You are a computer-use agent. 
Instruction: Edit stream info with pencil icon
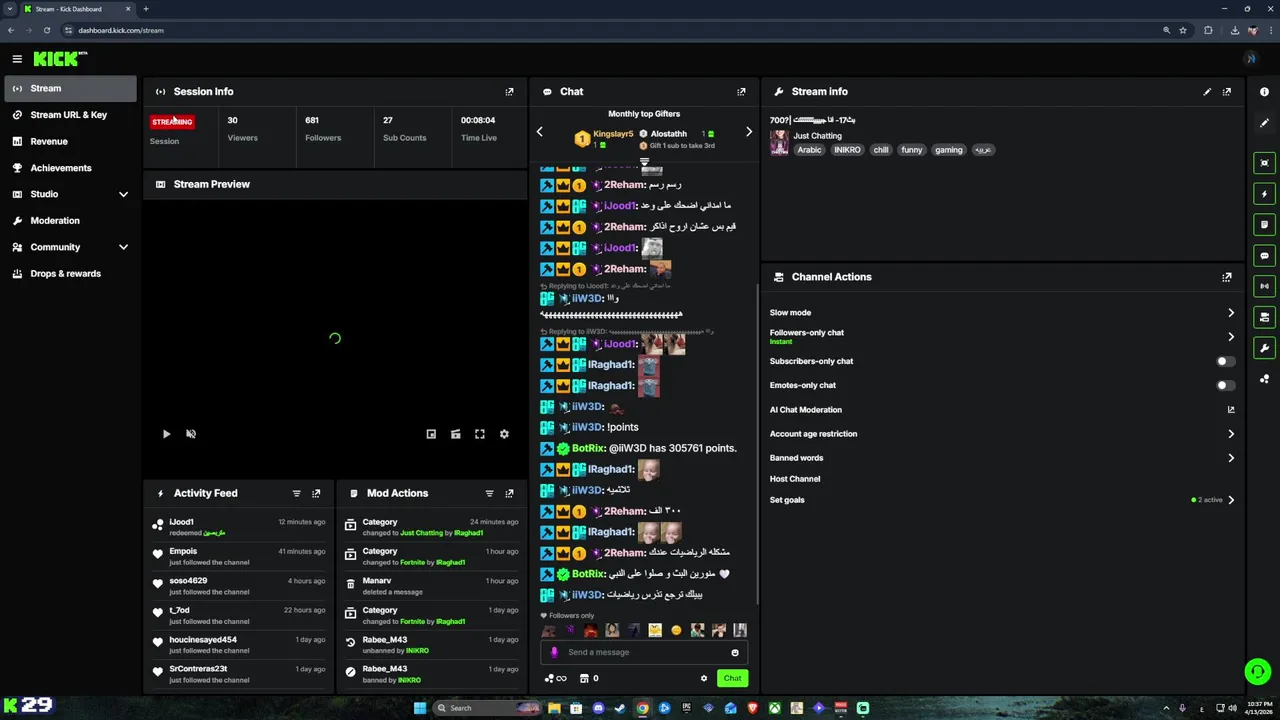pyautogui.click(x=1207, y=92)
